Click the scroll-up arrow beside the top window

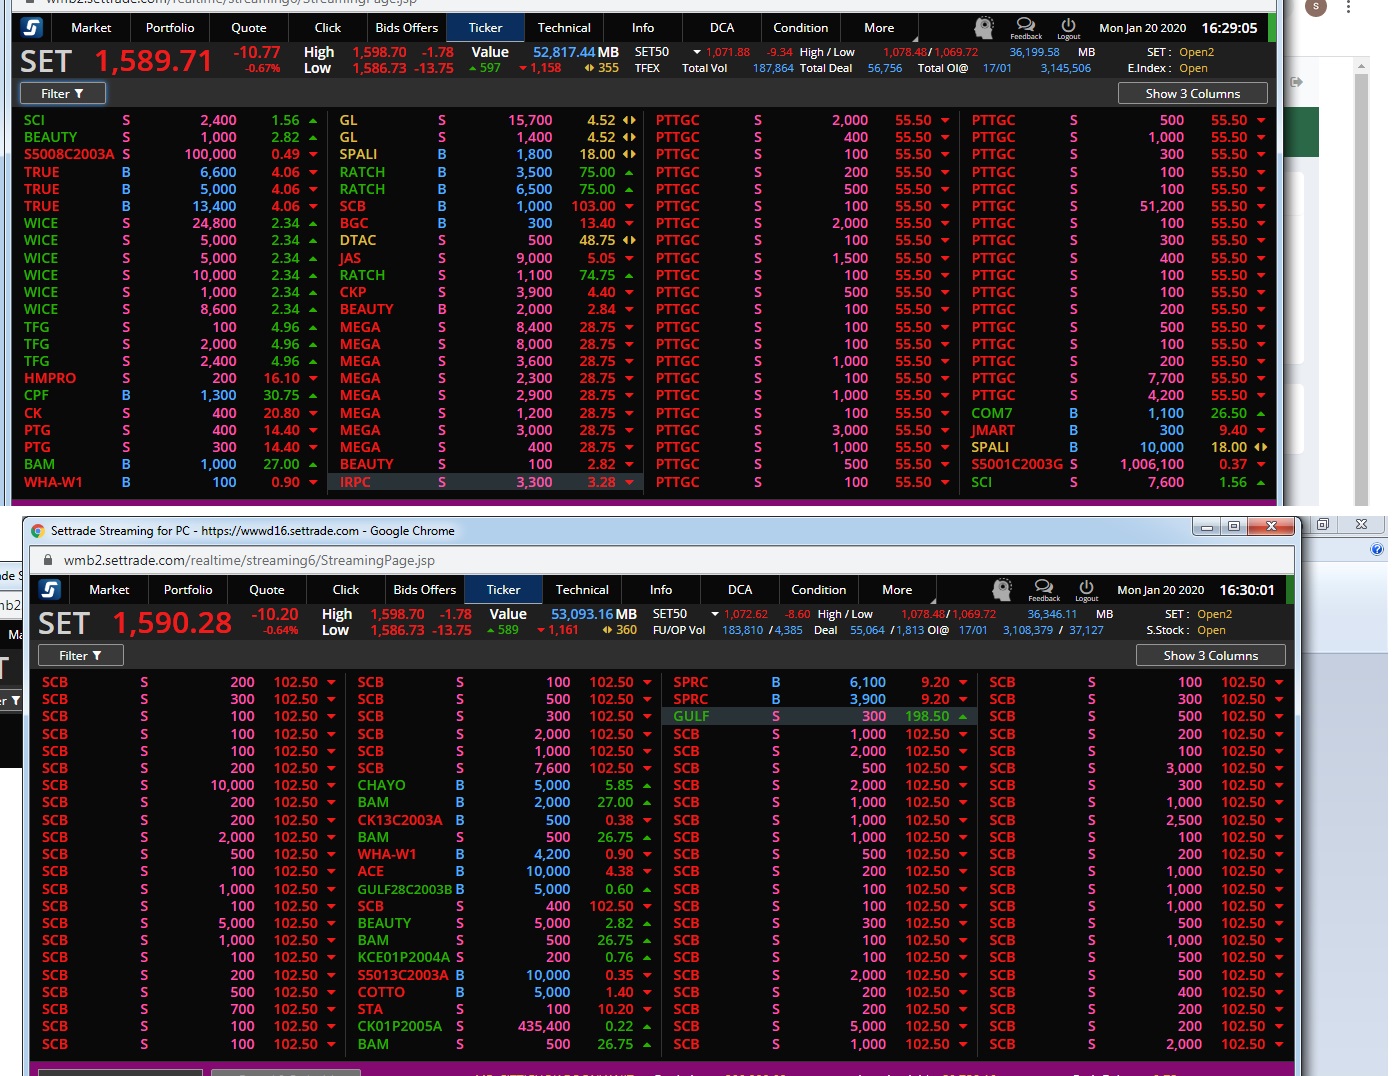click(x=1361, y=65)
